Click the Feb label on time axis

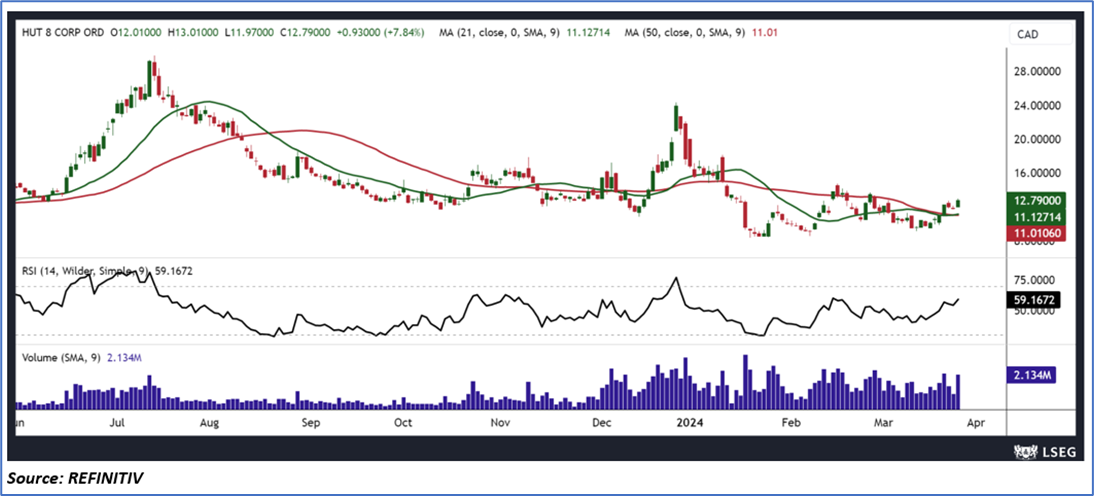[x=790, y=423]
